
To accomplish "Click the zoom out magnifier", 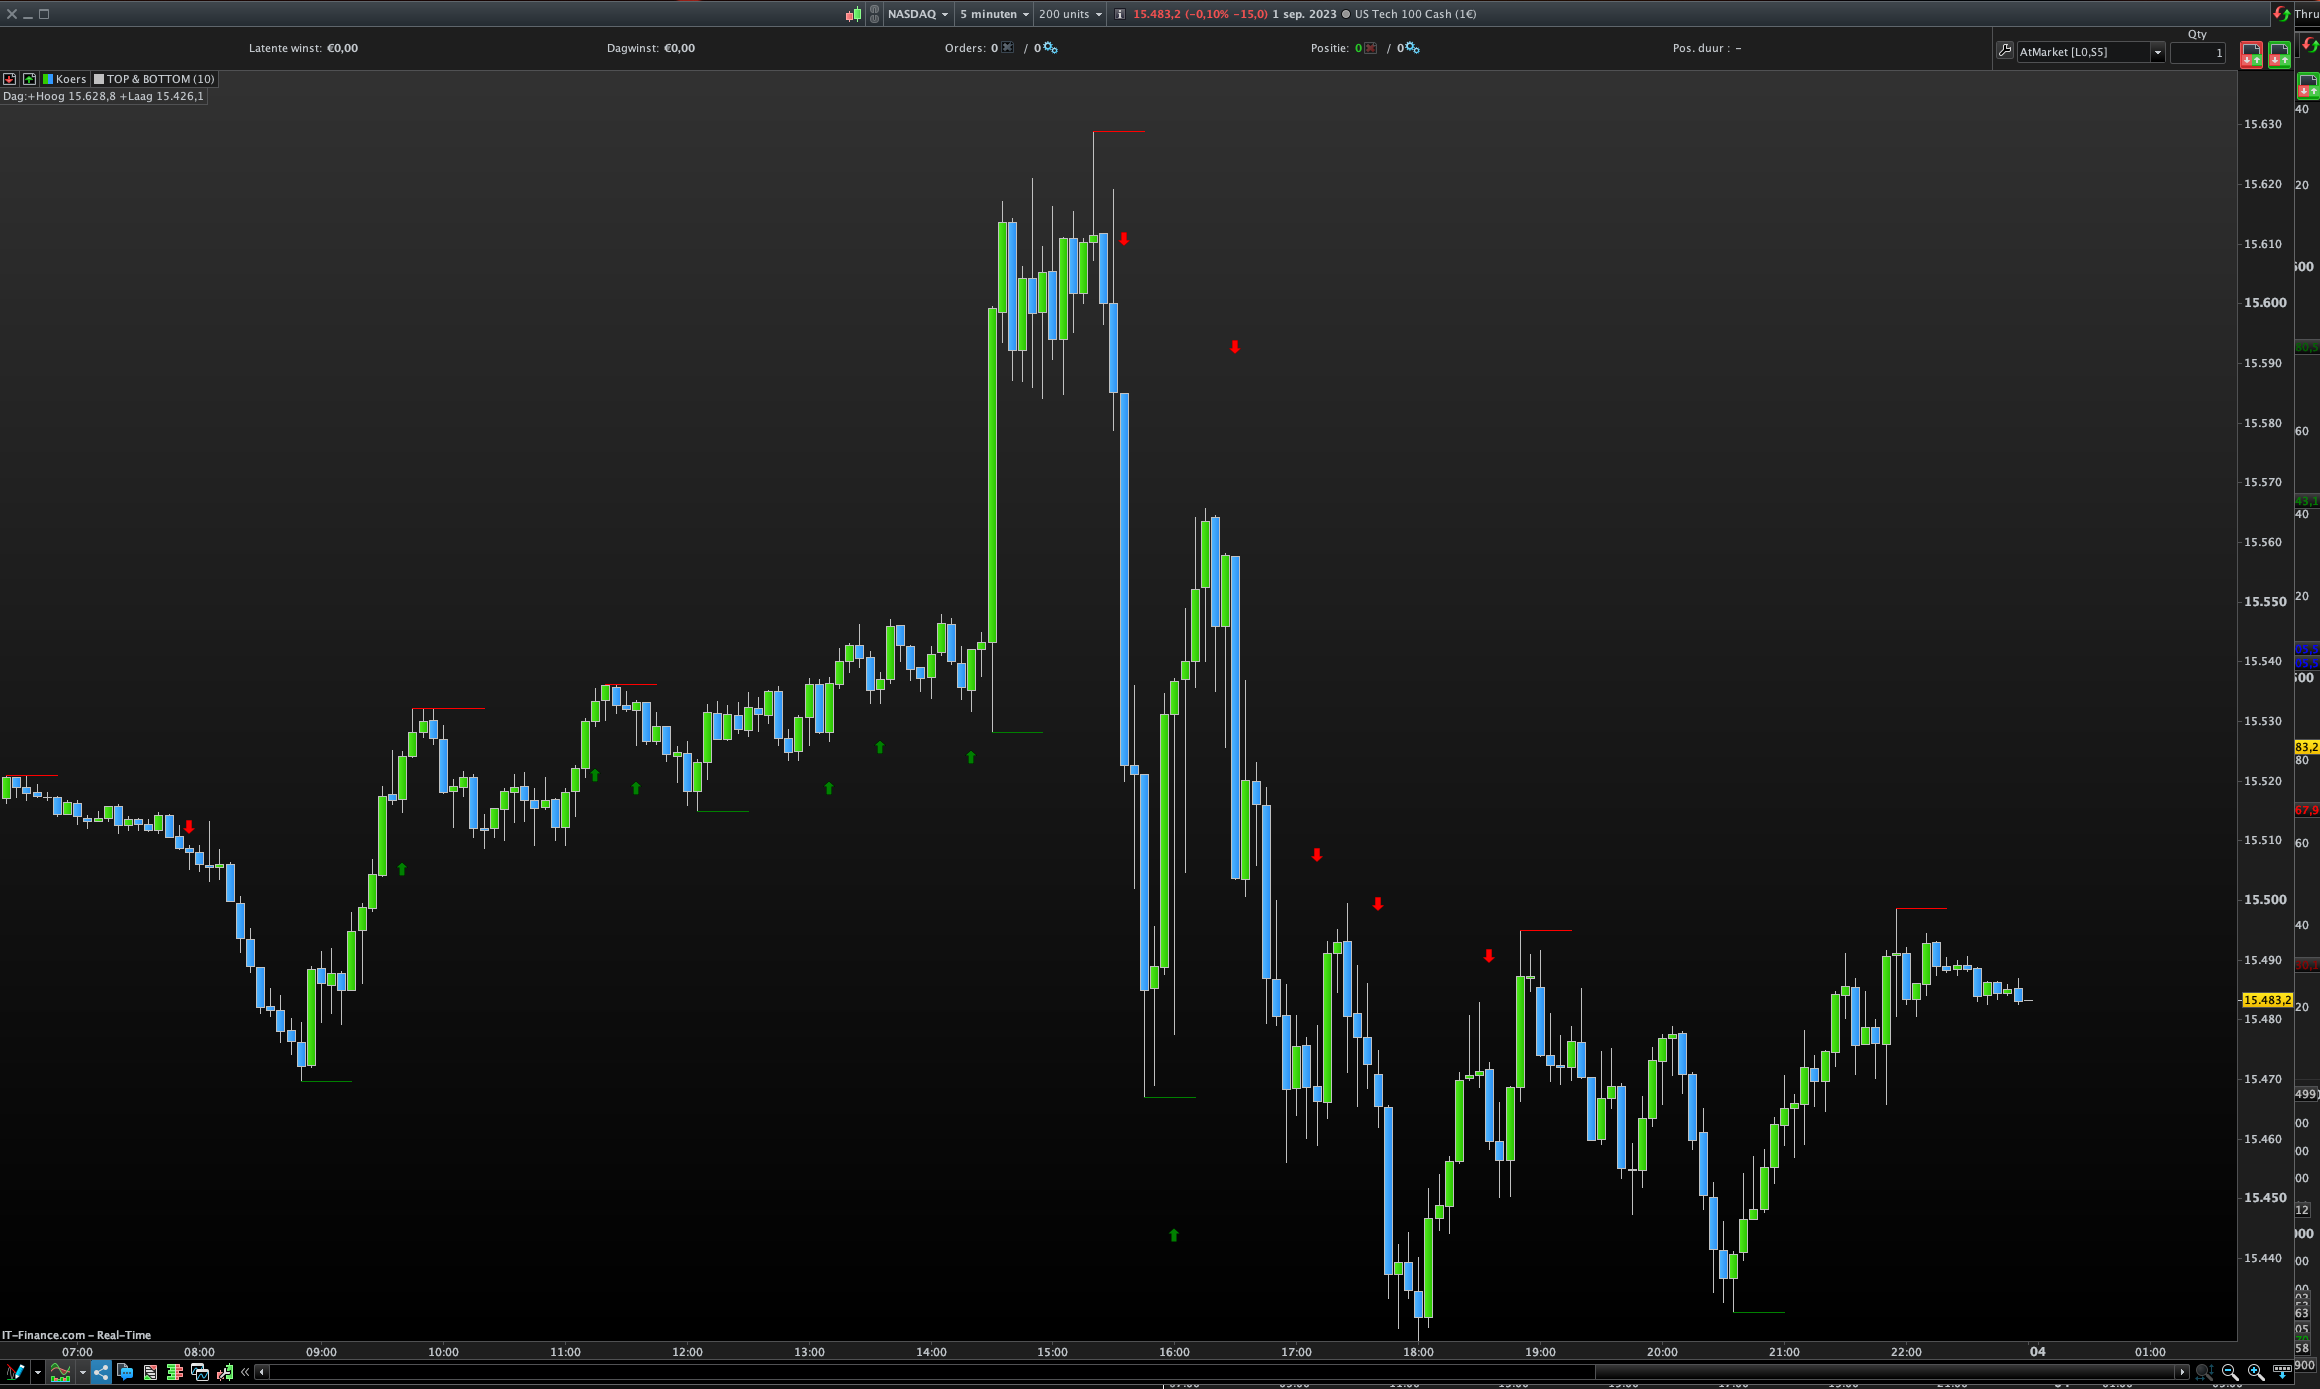I will [x=2230, y=1372].
